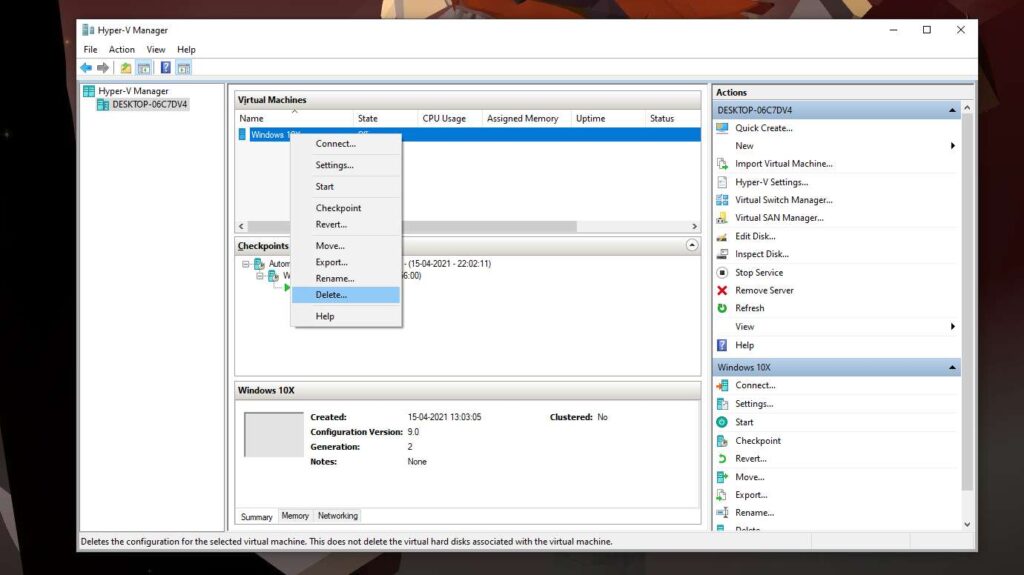Viewport: 1024px width, 575px height.
Task: Switch to the Summary tab
Action: [256, 516]
